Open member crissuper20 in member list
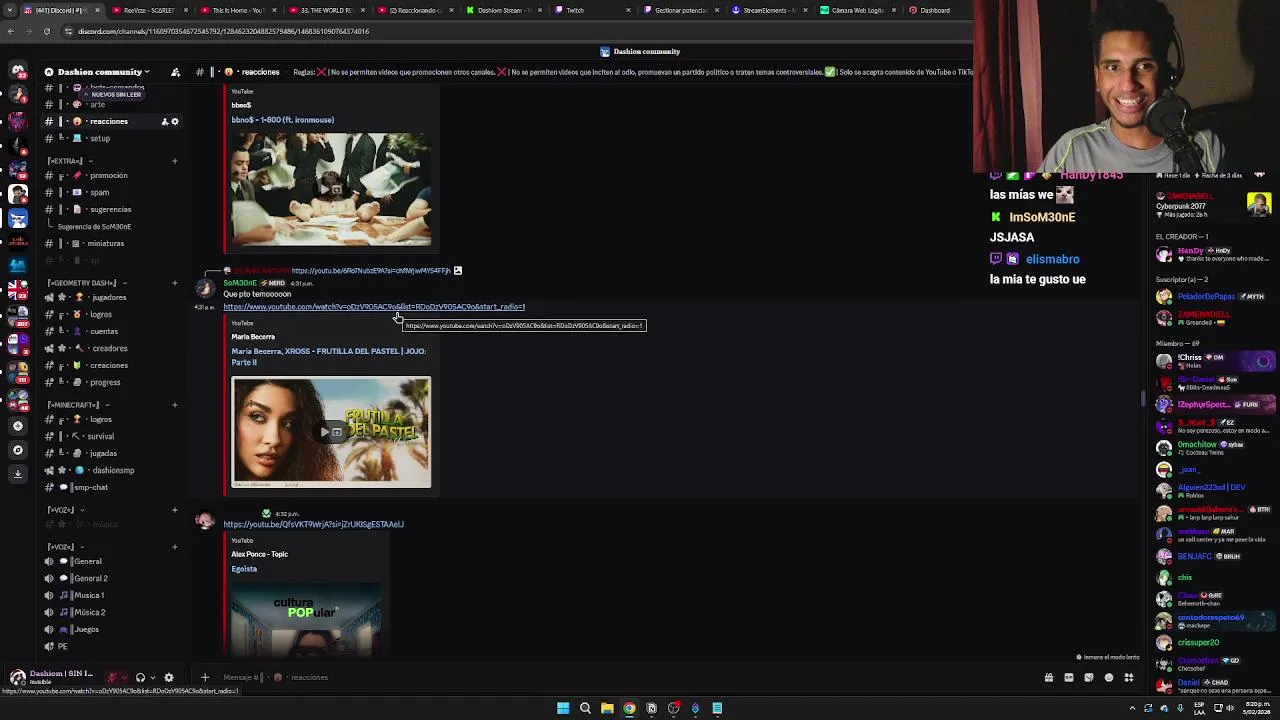 pyautogui.click(x=1214, y=643)
